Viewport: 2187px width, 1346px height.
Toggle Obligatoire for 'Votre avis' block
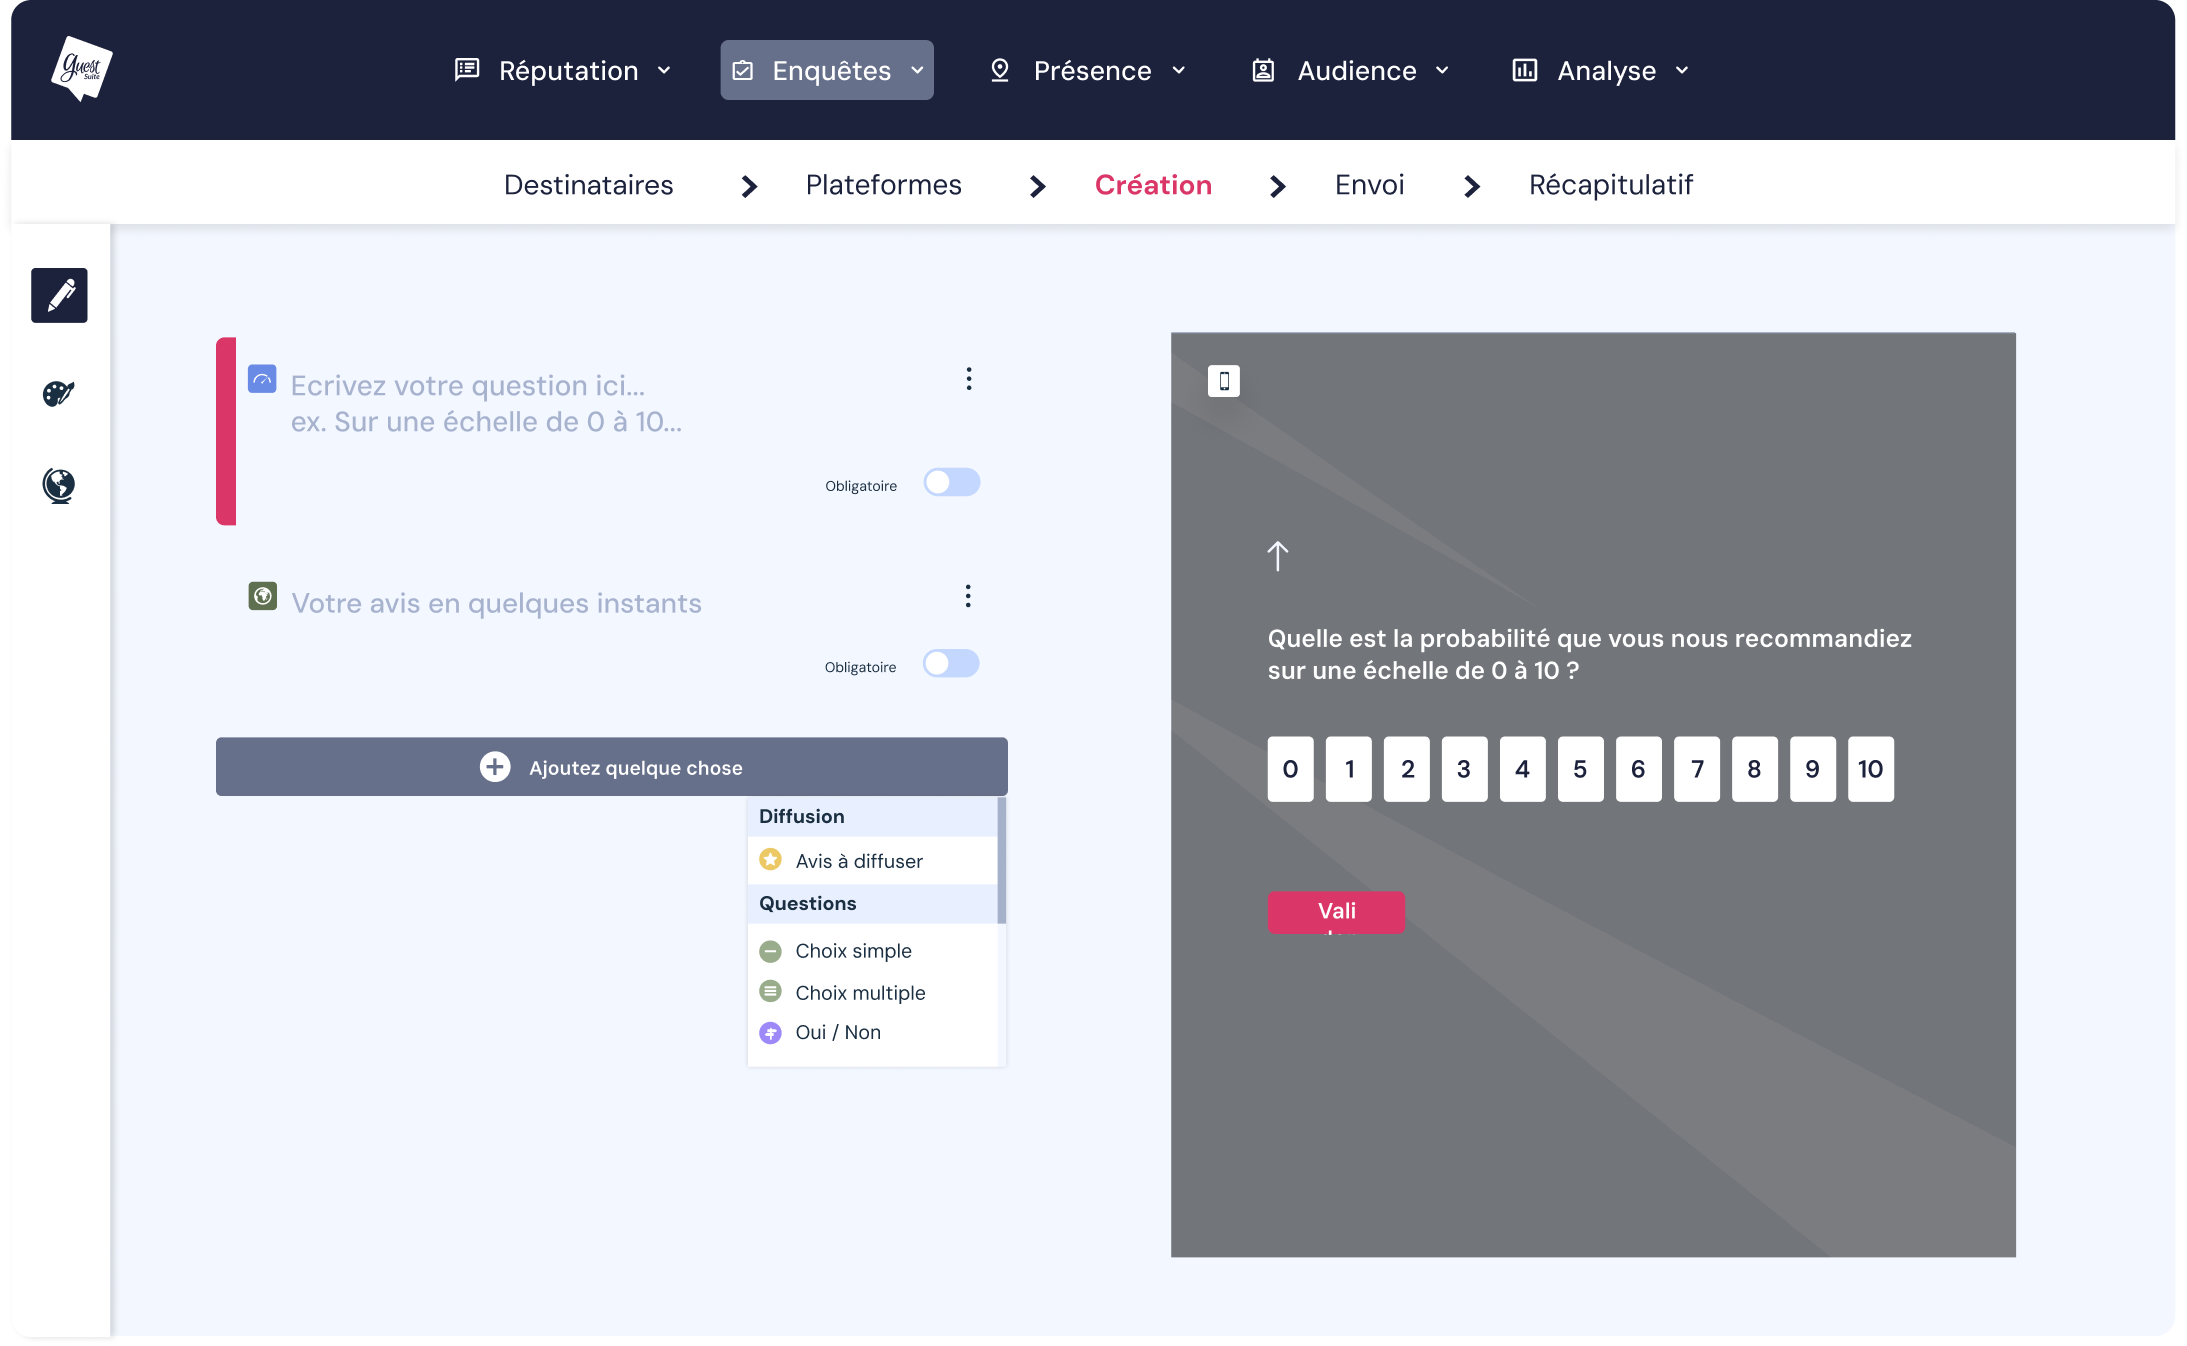pos(950,663)
